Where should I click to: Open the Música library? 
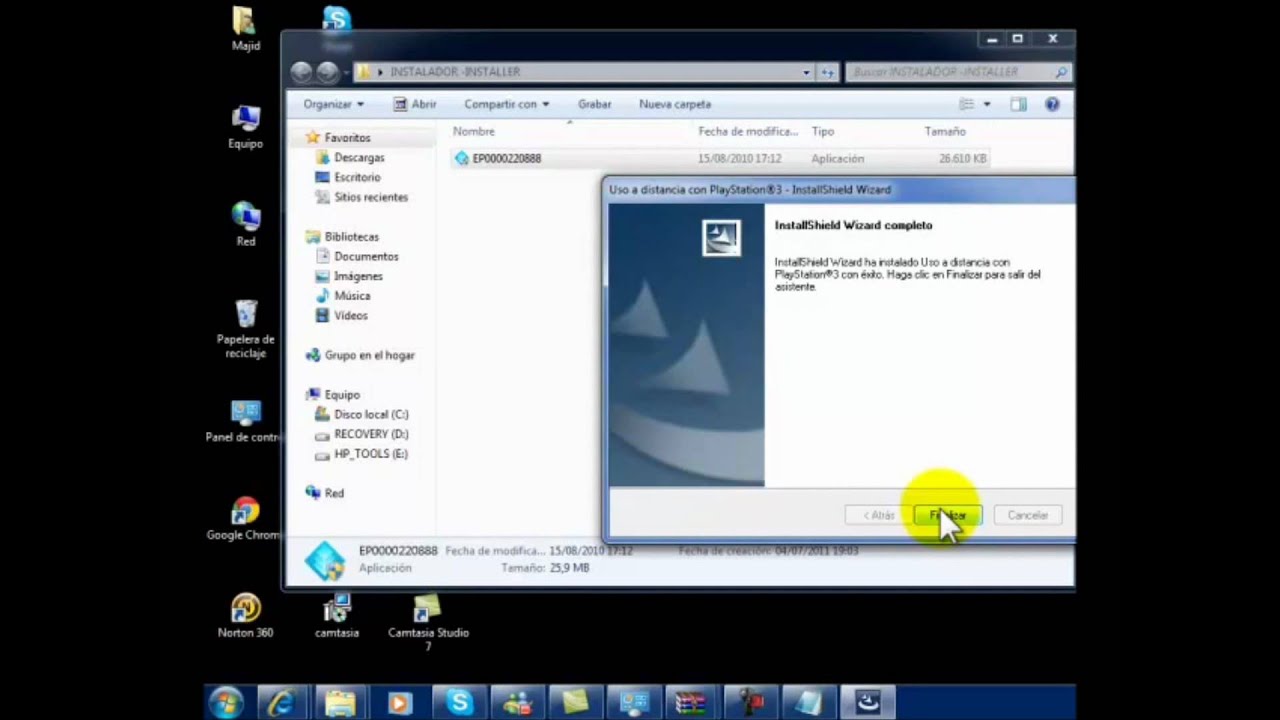pyautogui.click(x=352, y=296)
